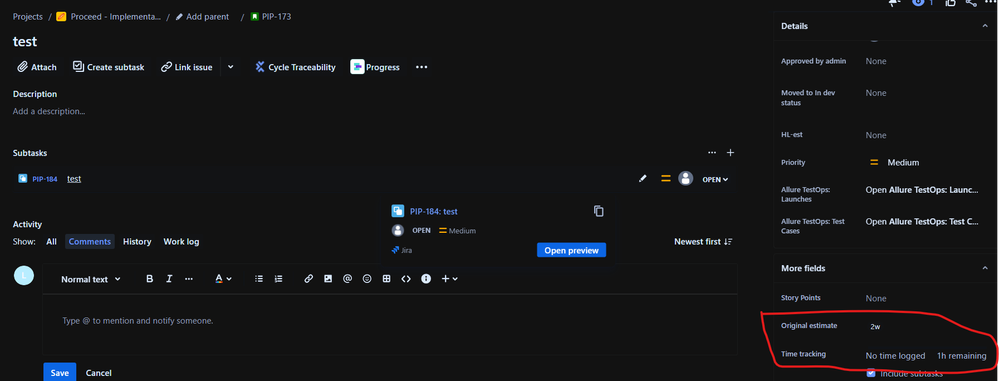999x381 pixels.
Task: Edit subtask PIP-184 with the pencil icon
Action: [642, 179]
